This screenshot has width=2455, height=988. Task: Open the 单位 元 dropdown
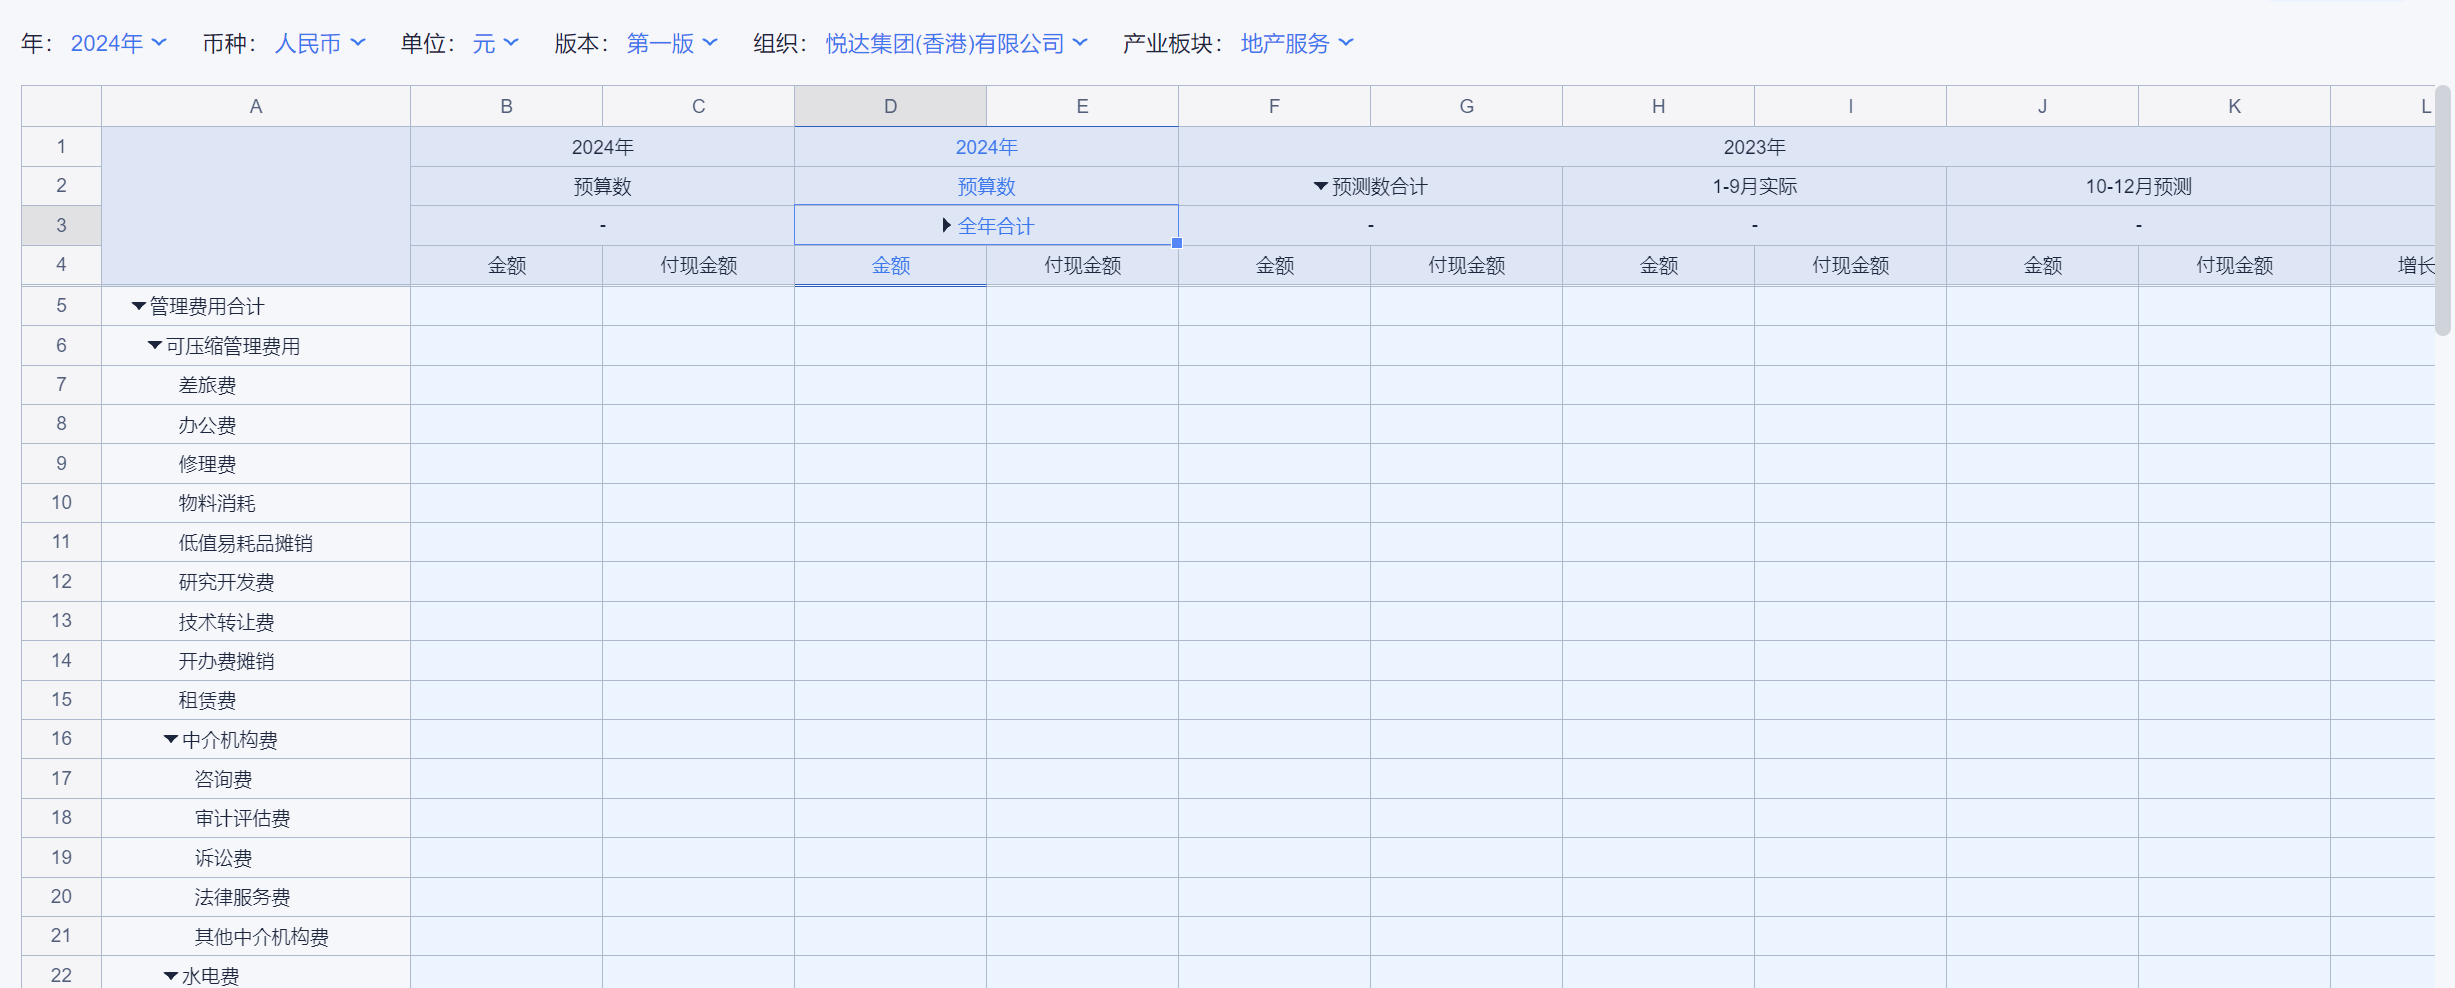point(495,43)
